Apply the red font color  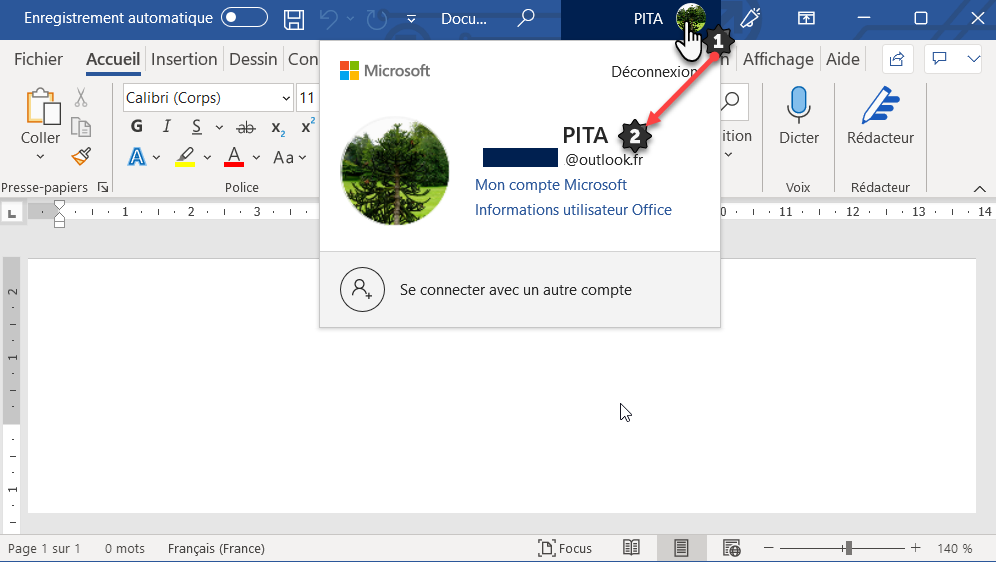coord(234,157)
